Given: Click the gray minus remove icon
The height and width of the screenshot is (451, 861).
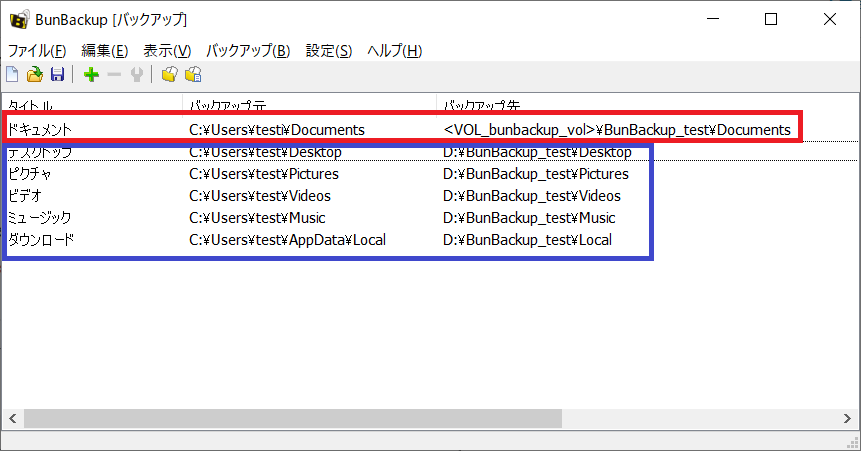Looking at the screenshot, I should (x=114, y=74).
